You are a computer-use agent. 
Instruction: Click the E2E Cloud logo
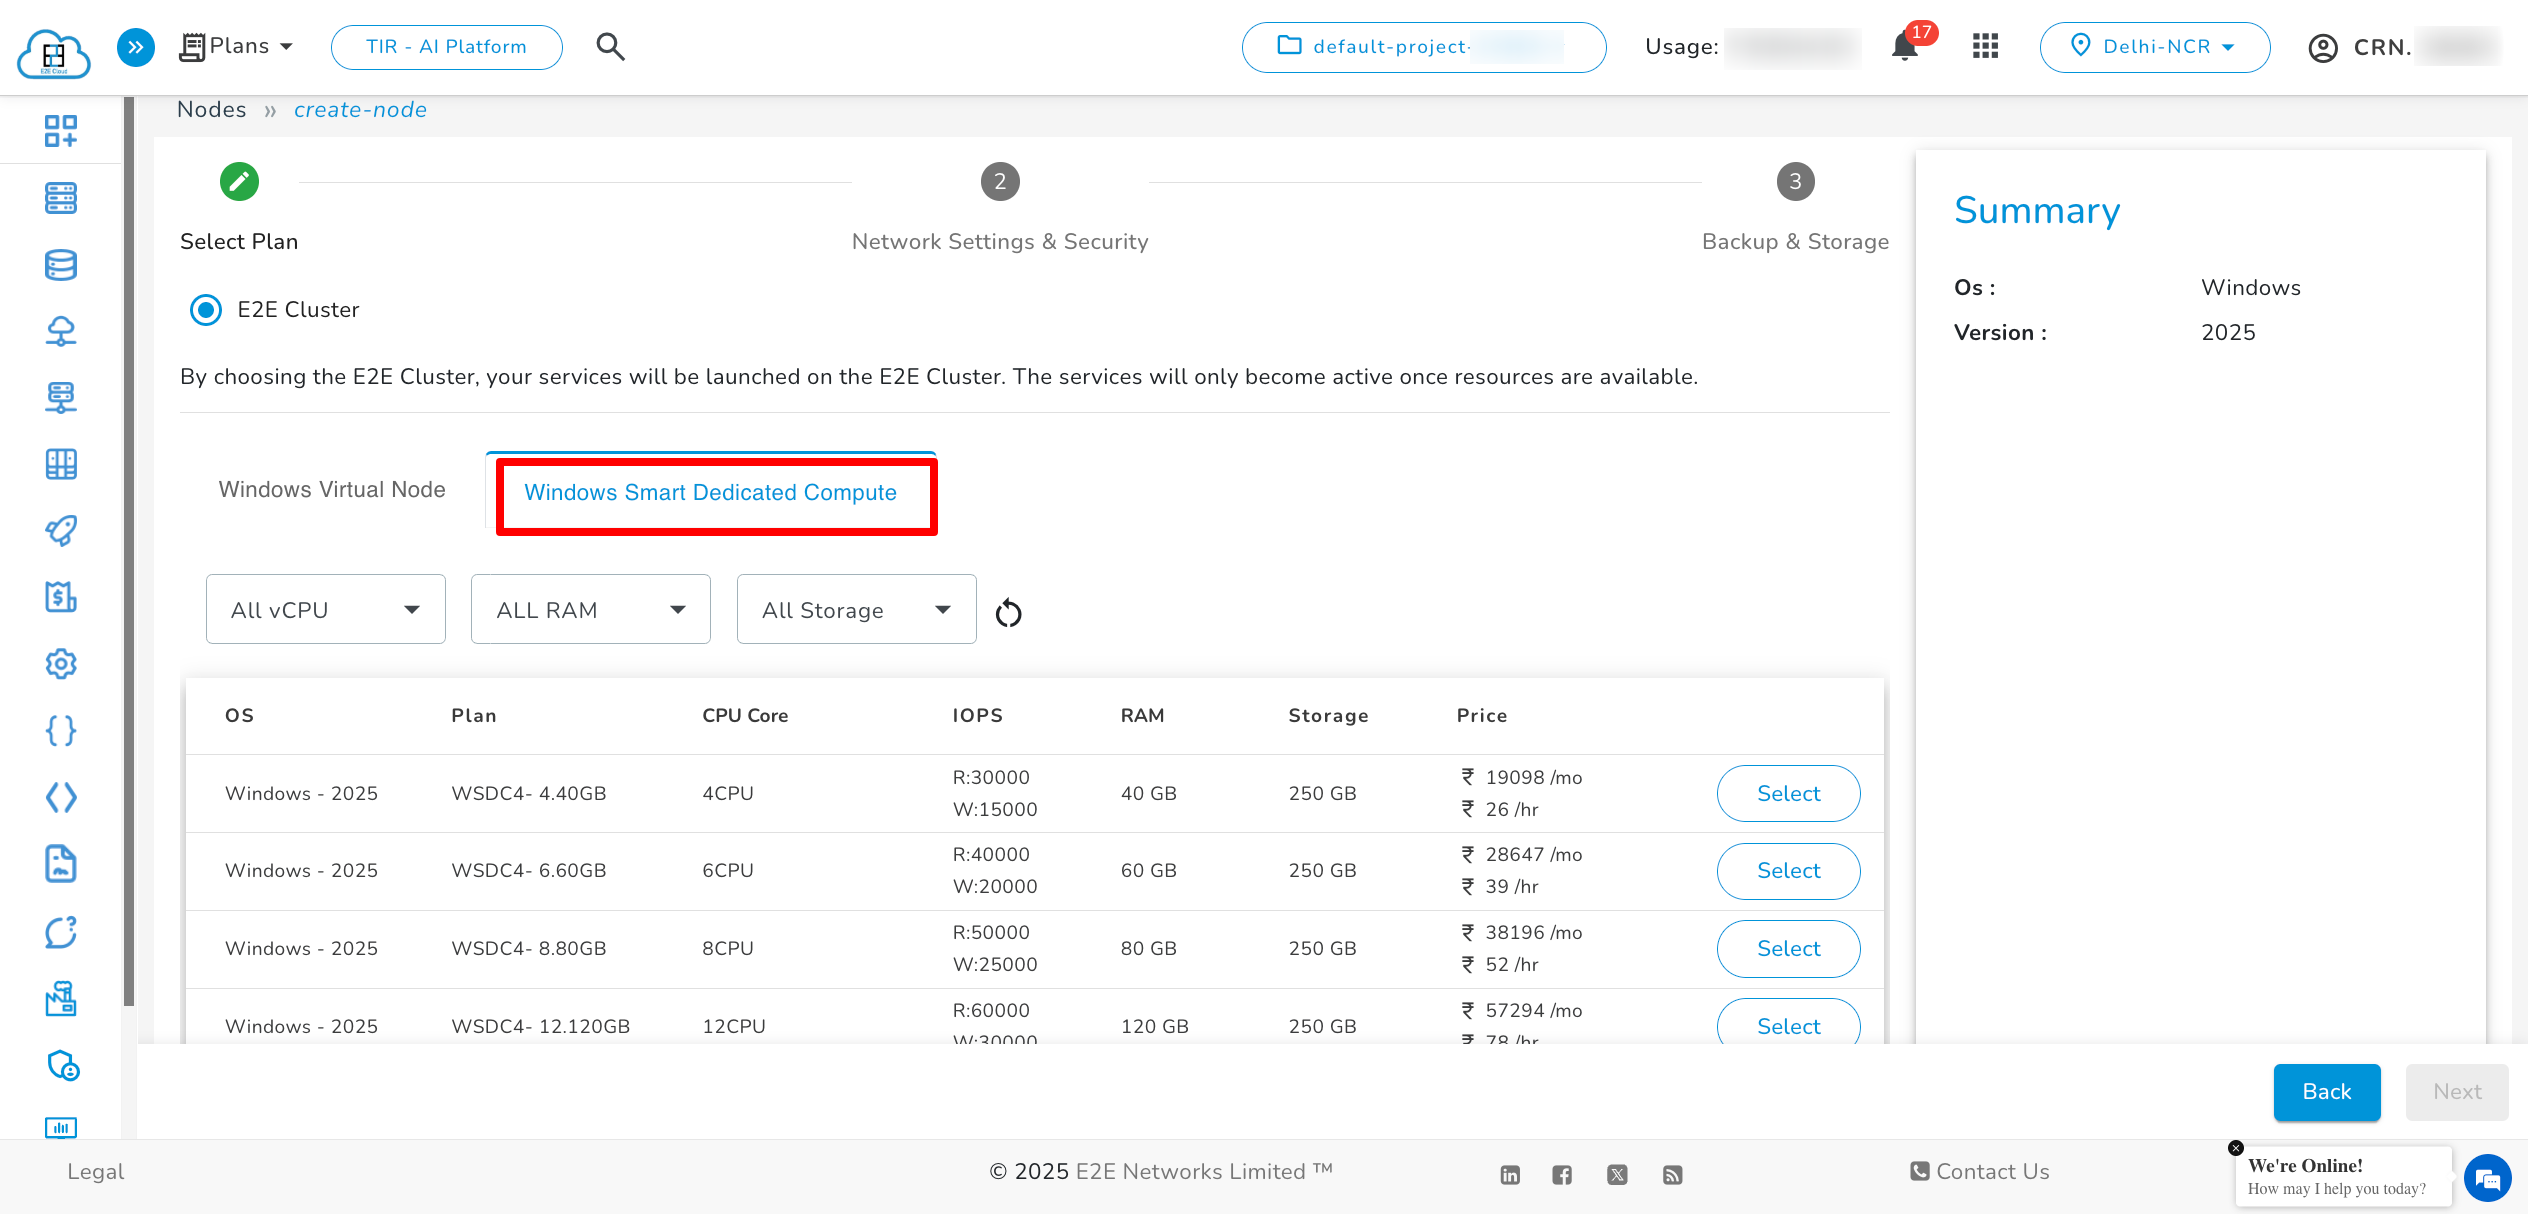[54, 52]
